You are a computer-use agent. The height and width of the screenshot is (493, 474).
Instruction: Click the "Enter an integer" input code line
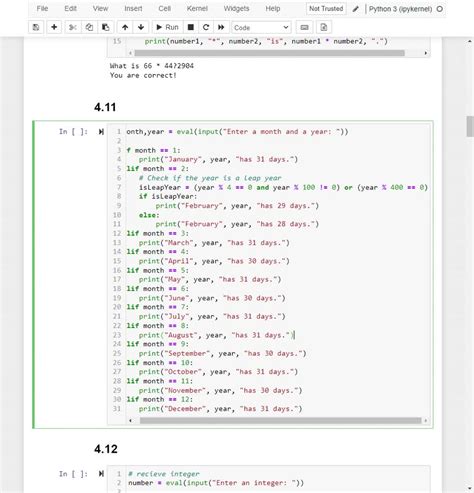[216, 483]
